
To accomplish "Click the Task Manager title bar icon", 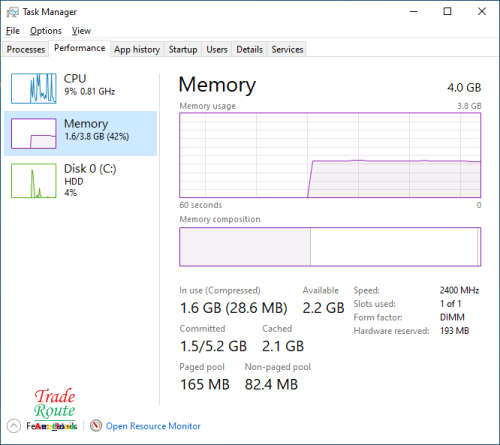I will pos(13,12).
